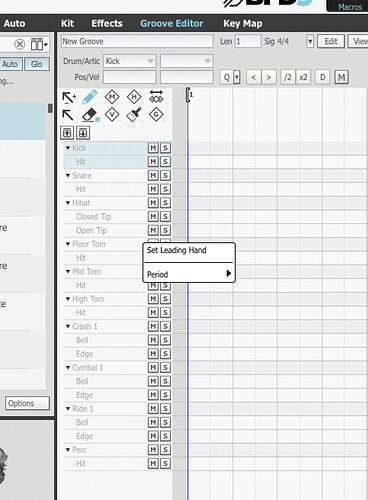368x500 pixels.
Task: Open the Key Map tab
Action: coord(243,23)
